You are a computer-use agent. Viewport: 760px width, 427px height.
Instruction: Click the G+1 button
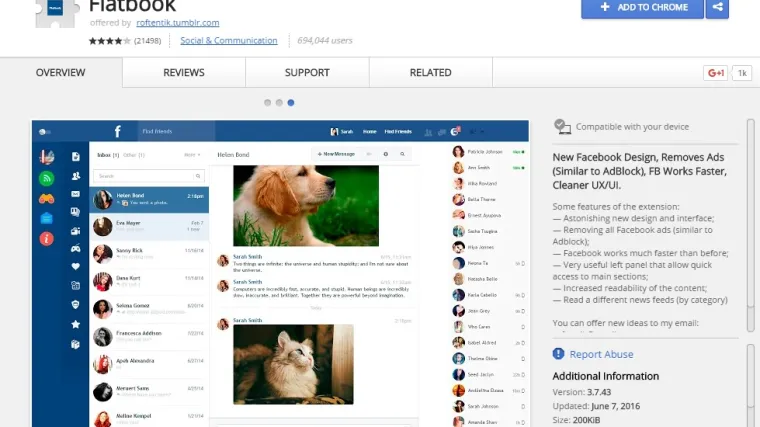[715, 73]
